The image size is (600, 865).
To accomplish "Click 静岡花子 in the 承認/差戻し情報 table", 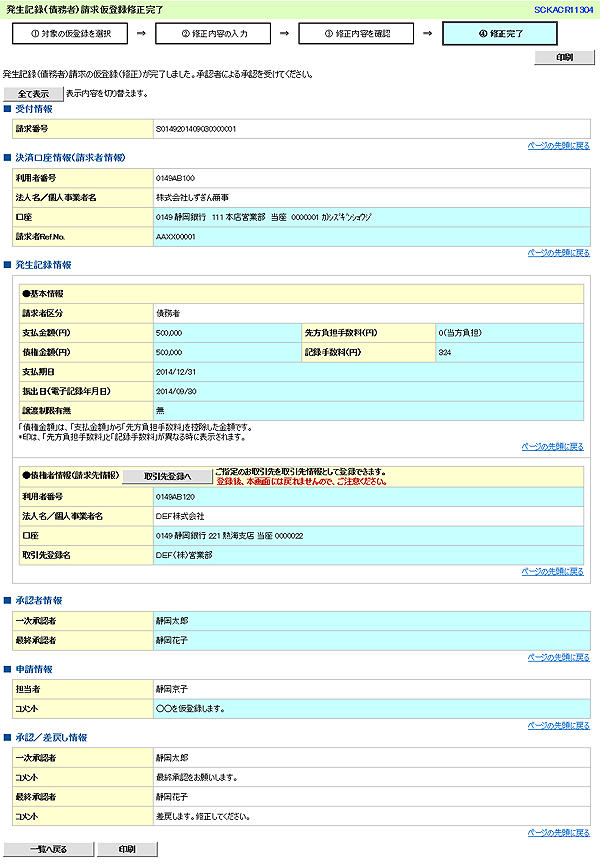I will tap(172, 797).
